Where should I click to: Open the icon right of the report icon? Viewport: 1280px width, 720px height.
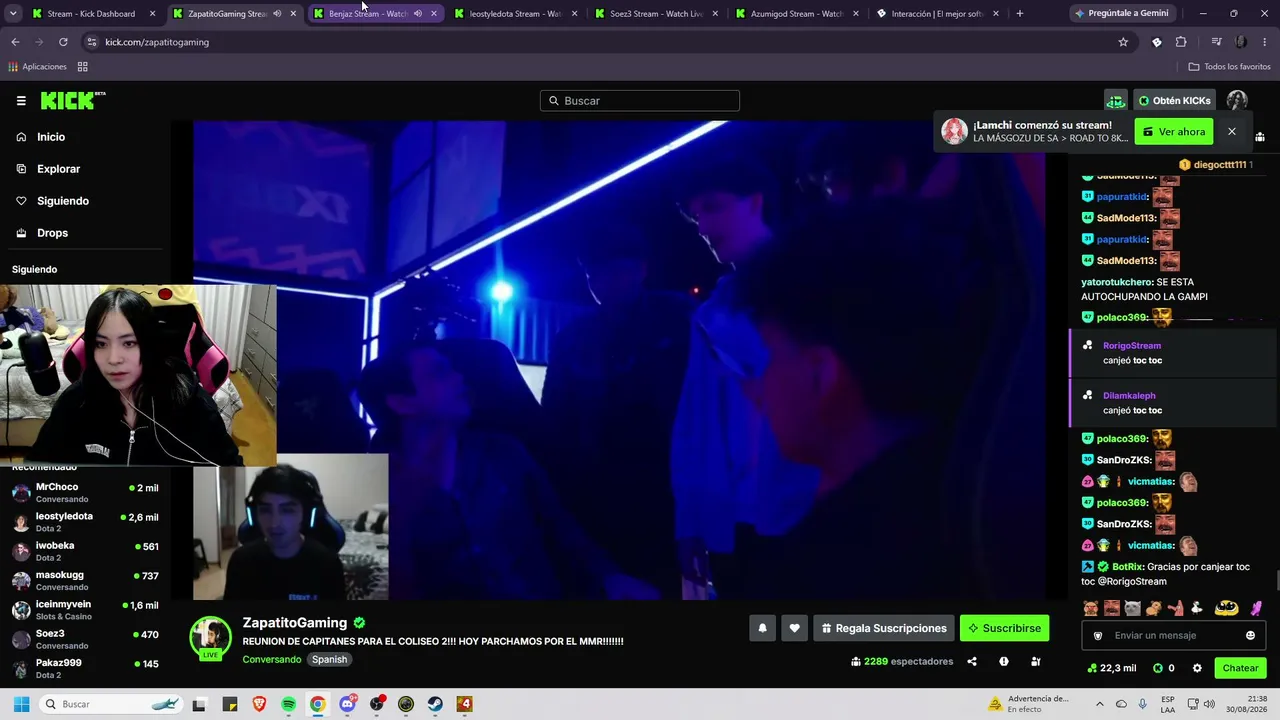point(1035,661)
